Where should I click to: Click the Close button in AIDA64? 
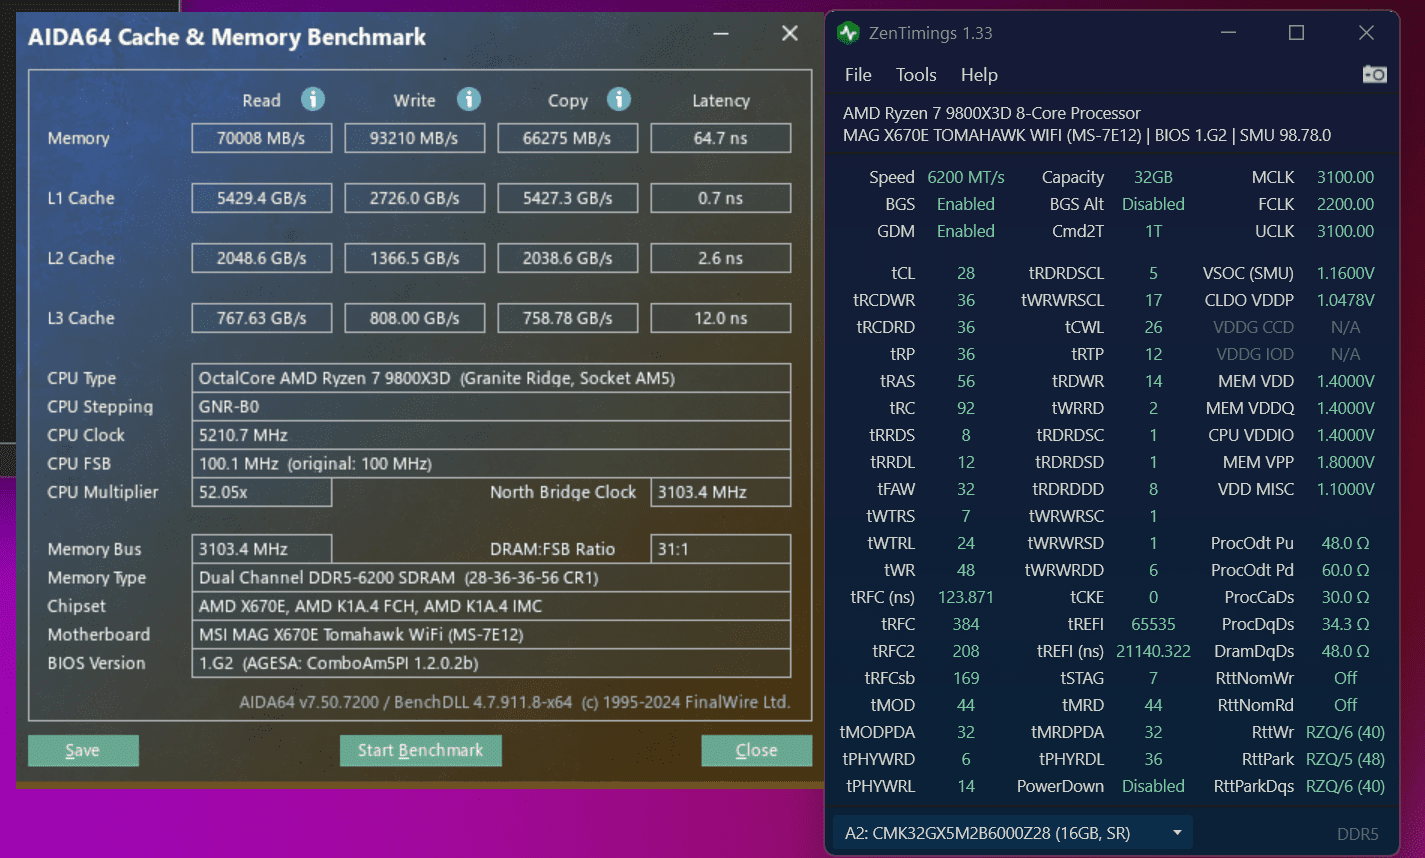pos(756,750)
